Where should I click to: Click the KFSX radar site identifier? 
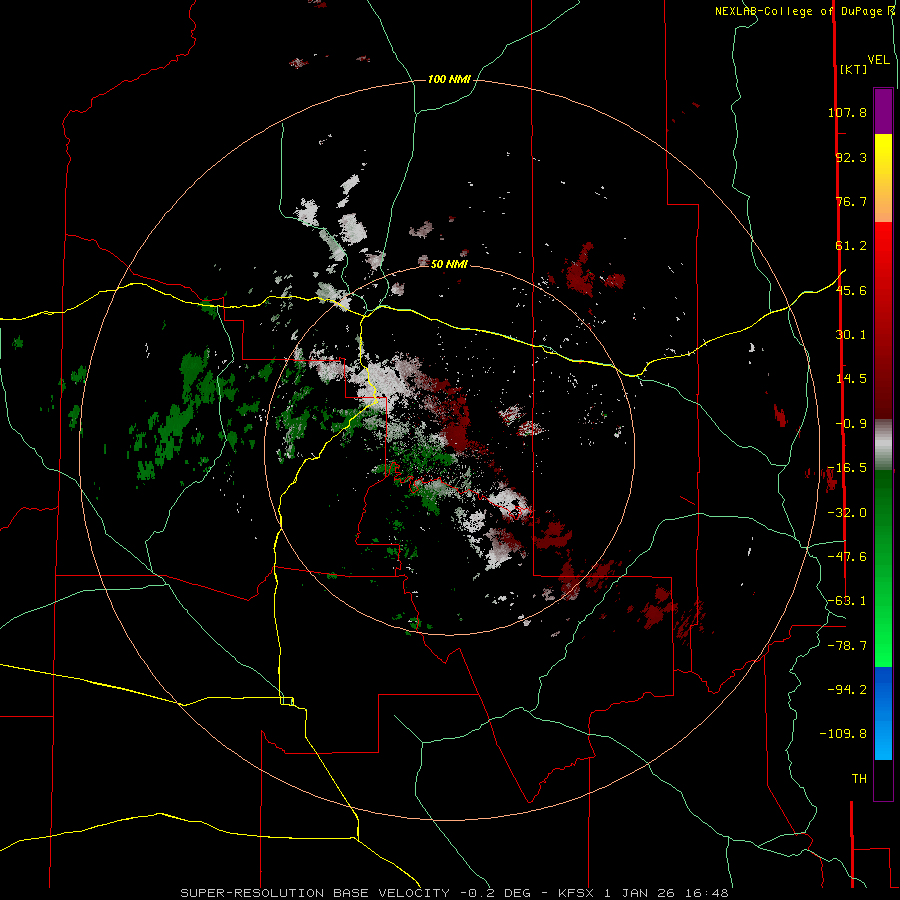[576, 893]
